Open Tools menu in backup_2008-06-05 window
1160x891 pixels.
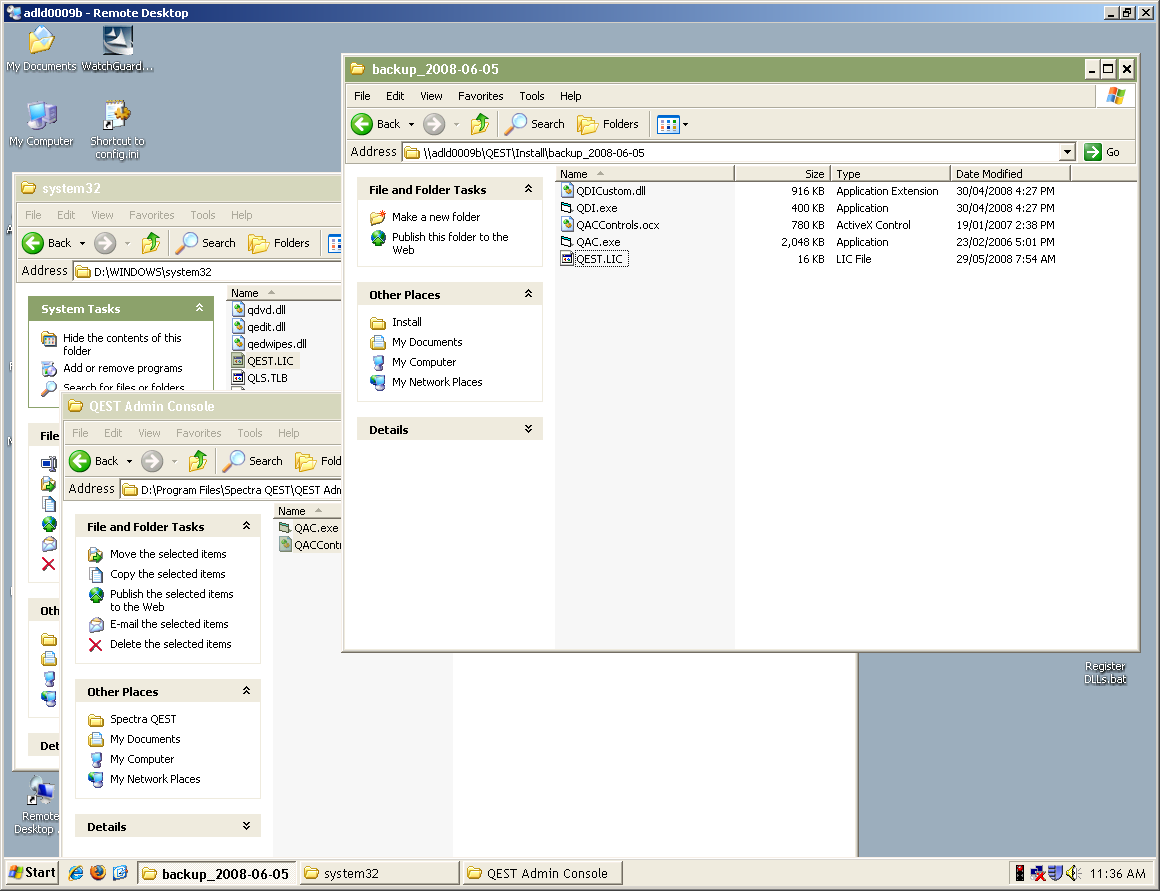[x=531, y=96]
